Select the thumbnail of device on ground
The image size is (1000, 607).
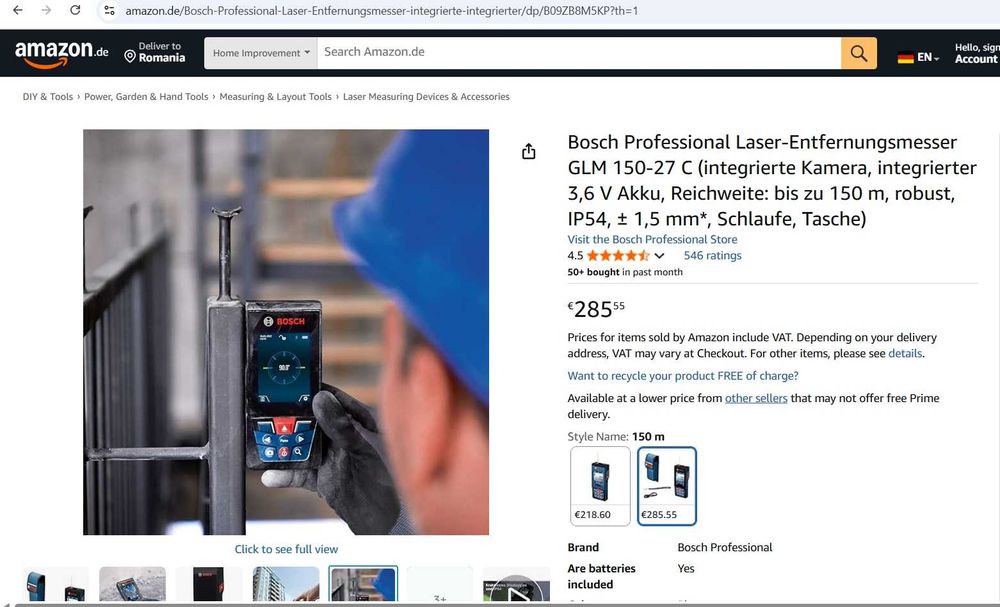coord(132,585)
